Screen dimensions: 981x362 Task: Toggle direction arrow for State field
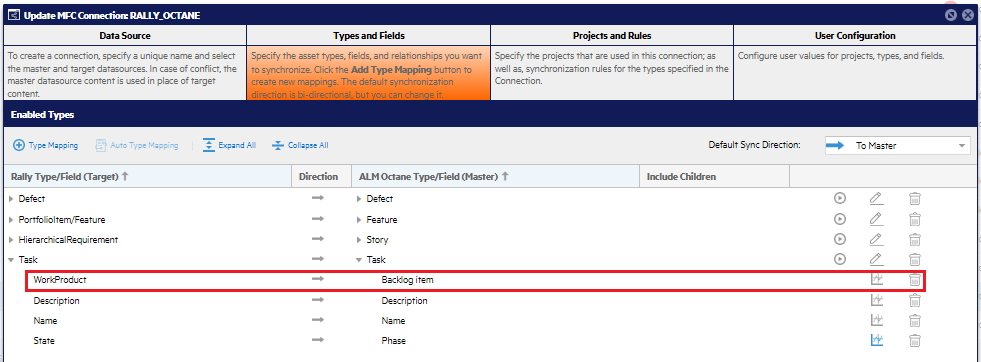(318, 340)
